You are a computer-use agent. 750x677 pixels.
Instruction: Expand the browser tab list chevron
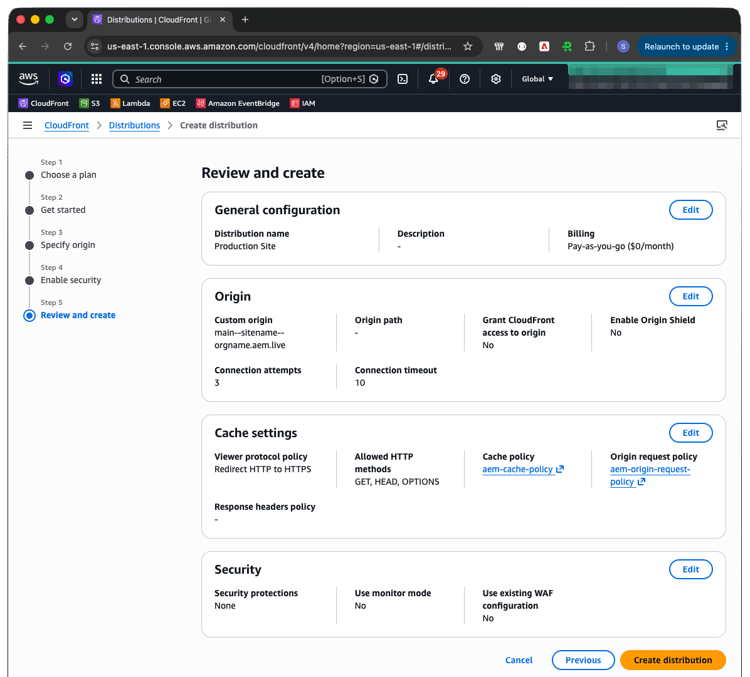click(x=74, y=20)
